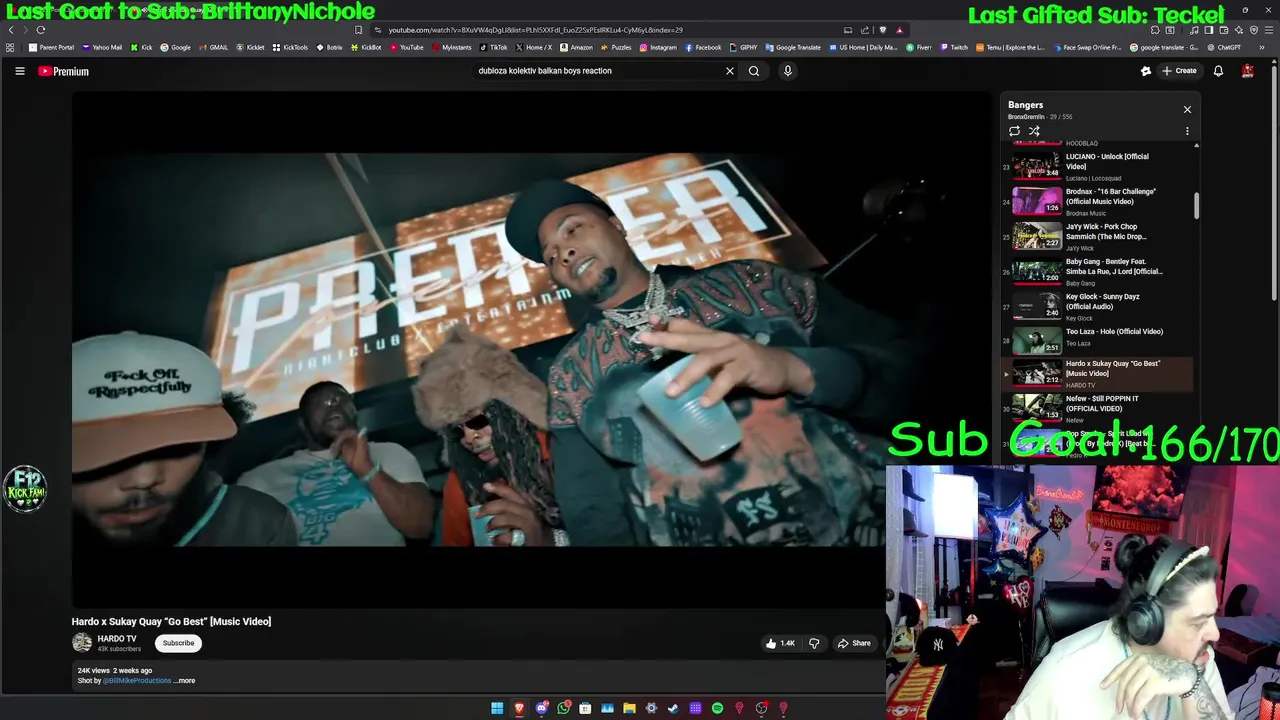The width and height of the screenshot is (1280, 720).
Task: Play LUCIANO - Unlock from the playlist
Action: [1097, 165]
